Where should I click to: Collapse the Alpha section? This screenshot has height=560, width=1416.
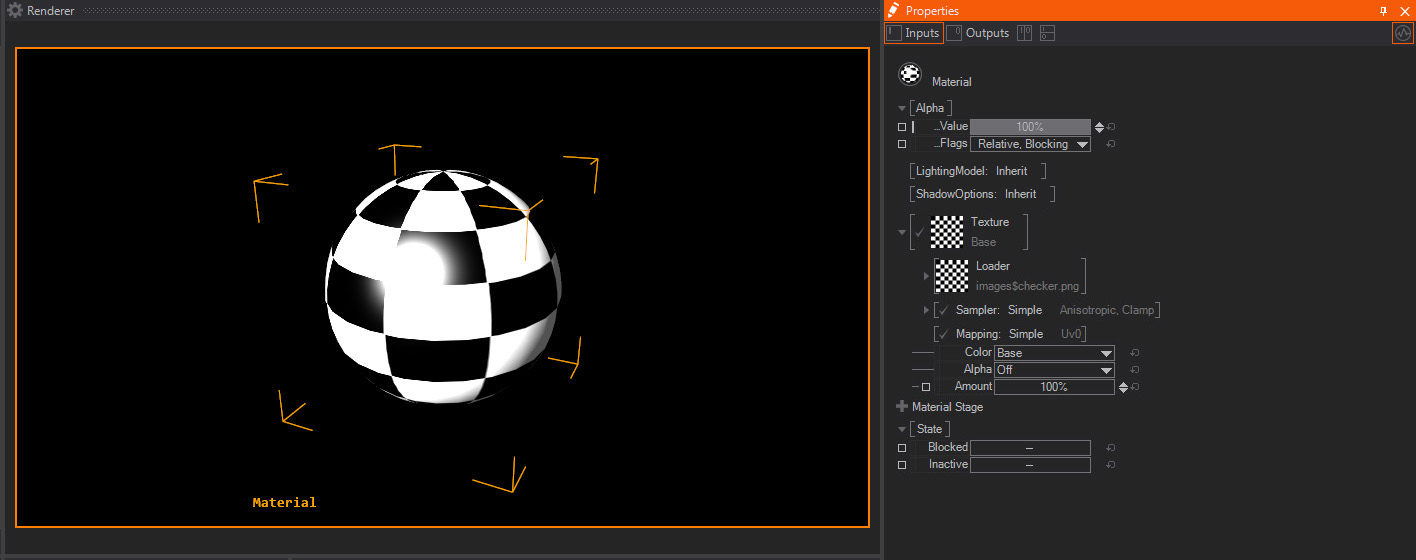pos(902,108)
